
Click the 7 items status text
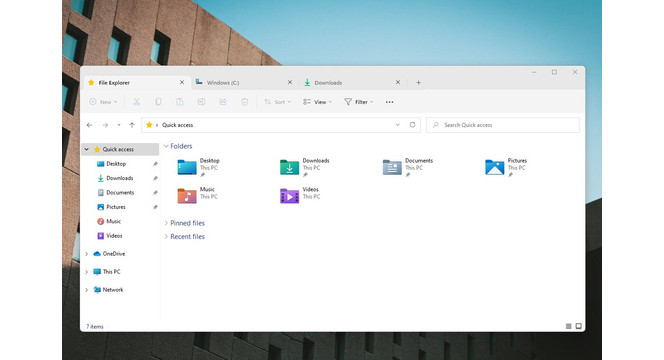[x=95, y=327]
